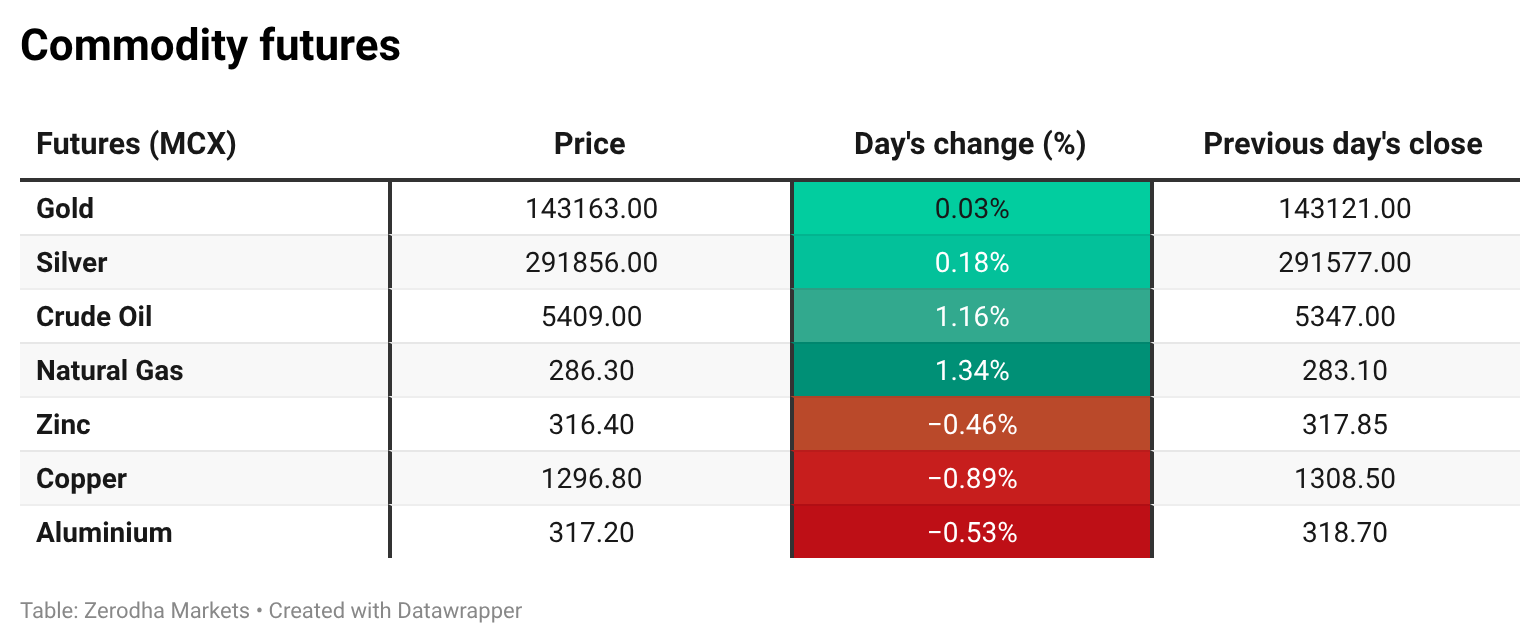Click the Commodity futures title
Image resolution: width=1540 pixels, height=644 pixels.
click(210, 46)
